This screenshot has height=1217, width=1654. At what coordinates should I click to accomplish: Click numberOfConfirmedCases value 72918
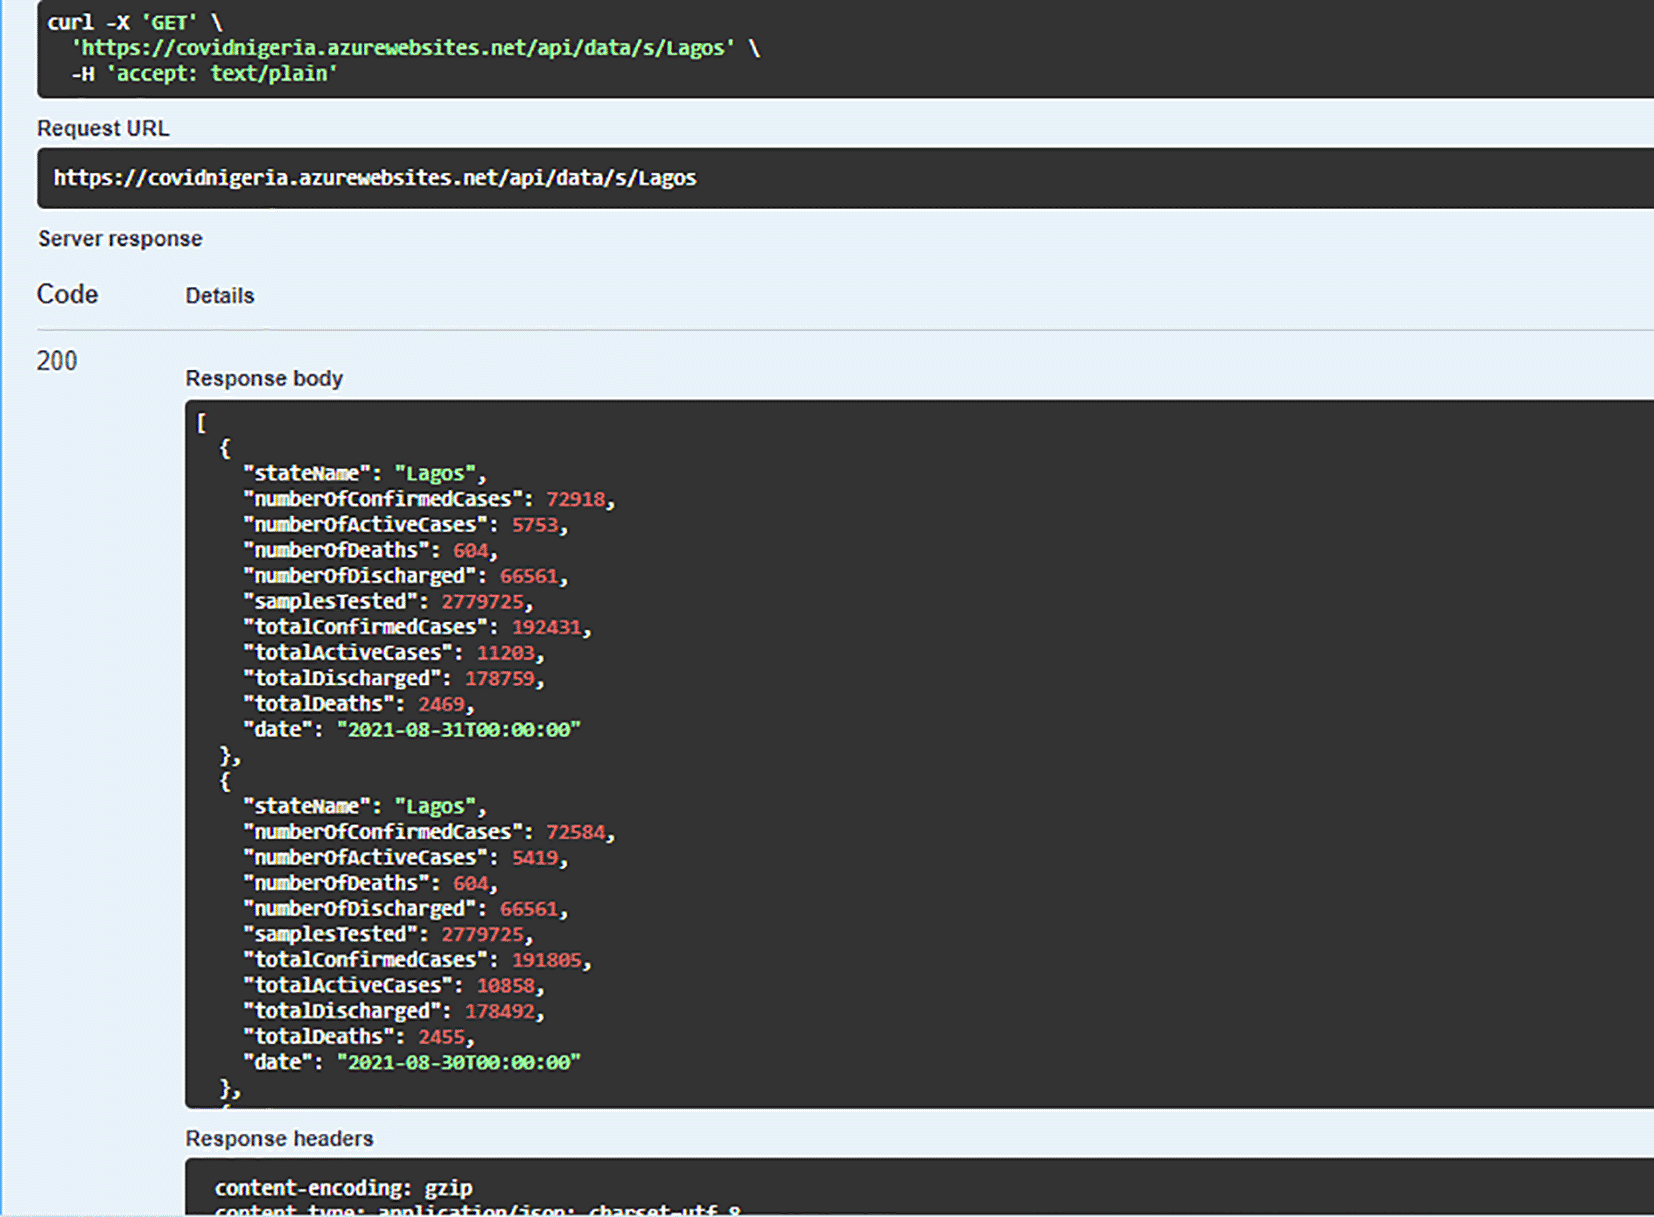pos(575,499)
